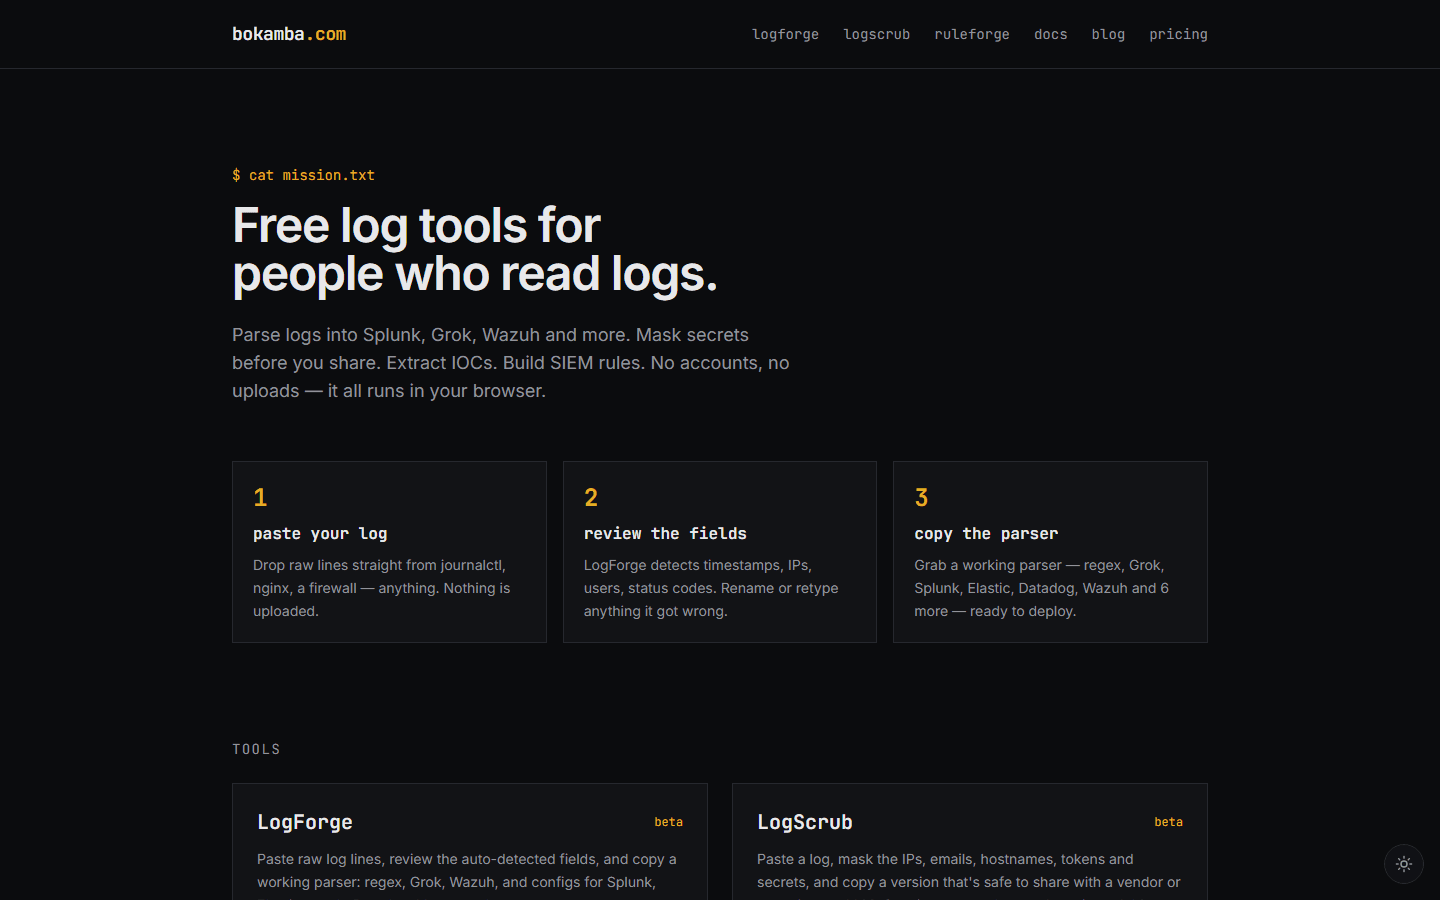Open the pricing nav link

[1178, 34]
